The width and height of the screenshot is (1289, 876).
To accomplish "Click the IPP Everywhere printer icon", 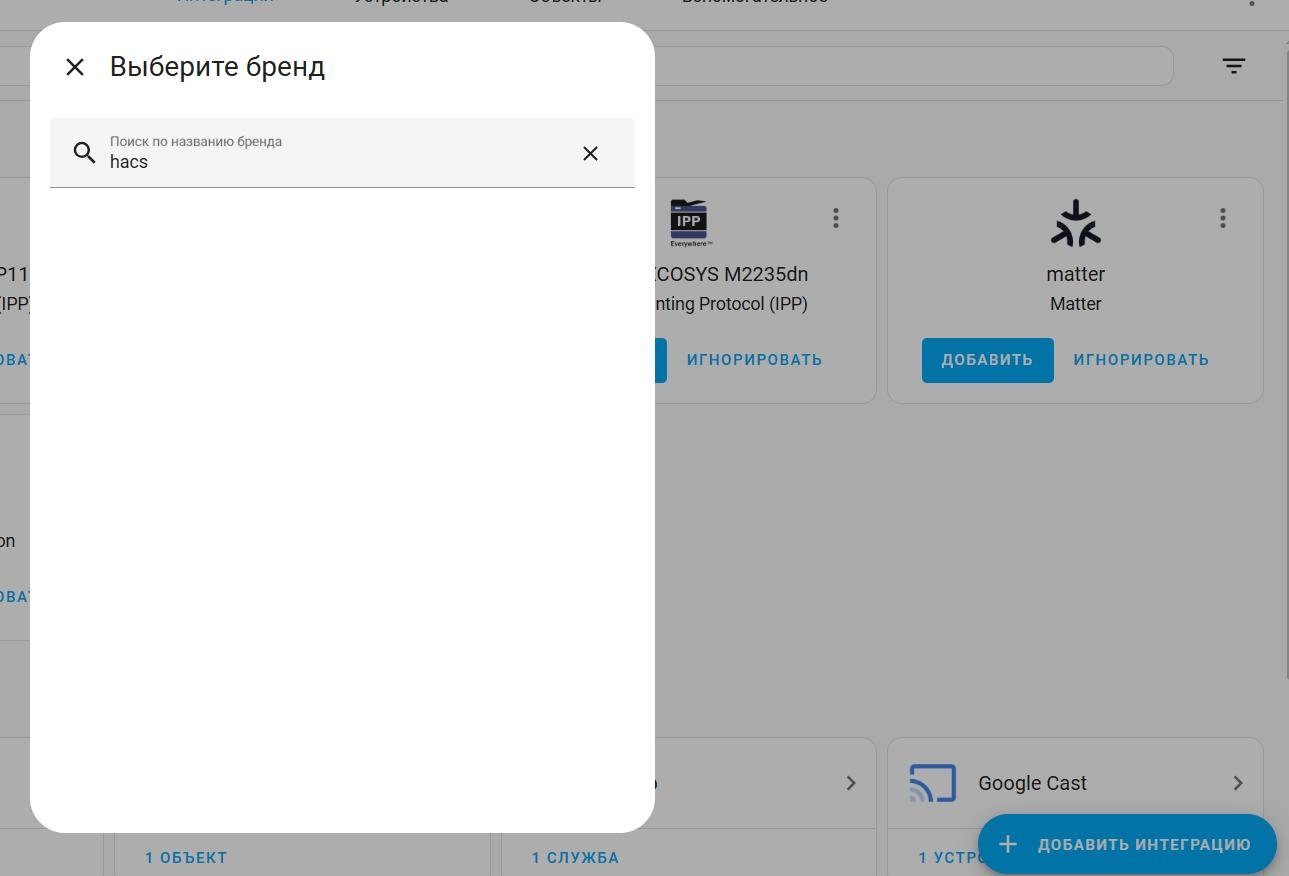I will [x=688, y=223].
